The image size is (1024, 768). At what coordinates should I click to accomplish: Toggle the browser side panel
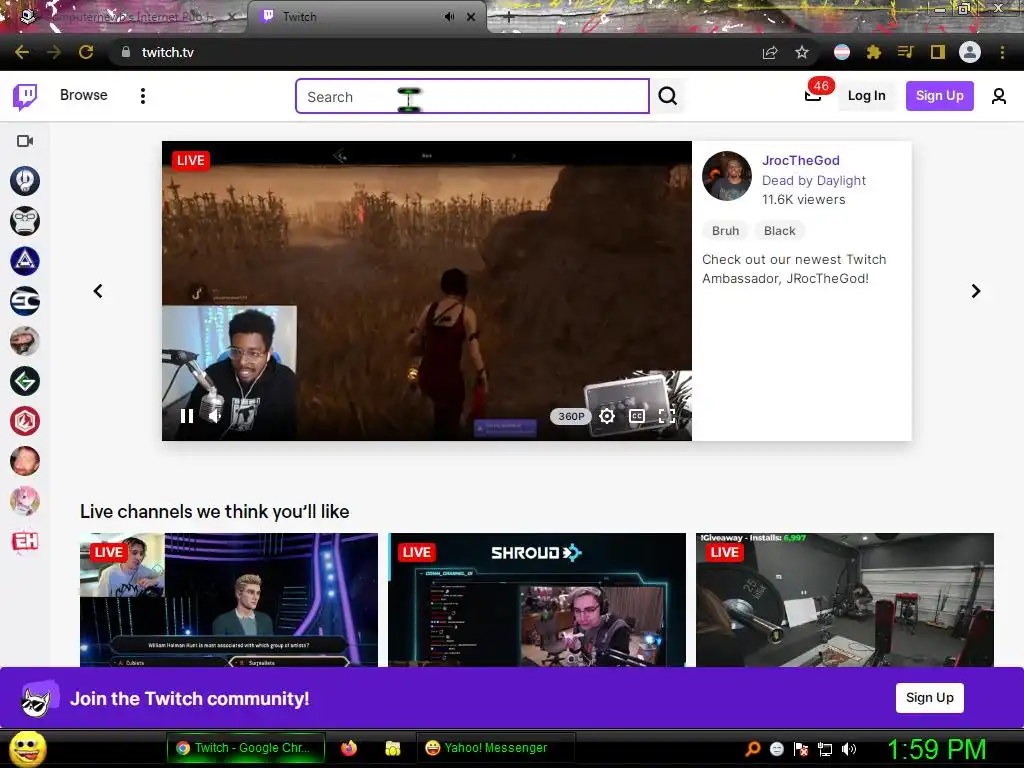938,52
